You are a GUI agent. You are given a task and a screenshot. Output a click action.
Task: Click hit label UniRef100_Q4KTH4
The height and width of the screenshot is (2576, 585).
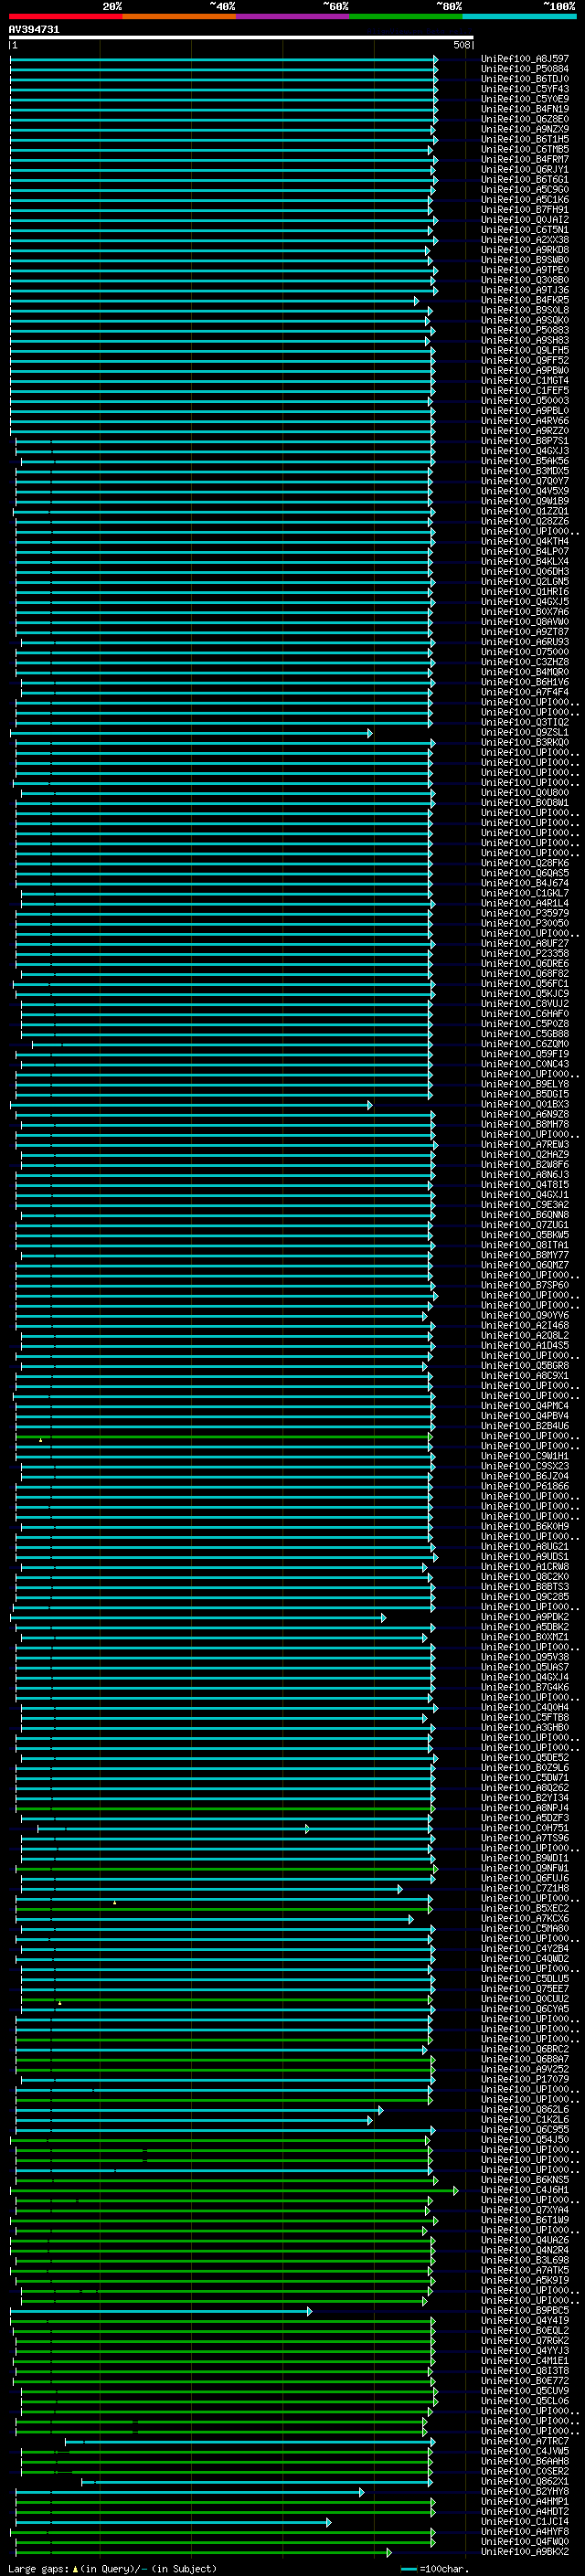(x=525, y=541)
